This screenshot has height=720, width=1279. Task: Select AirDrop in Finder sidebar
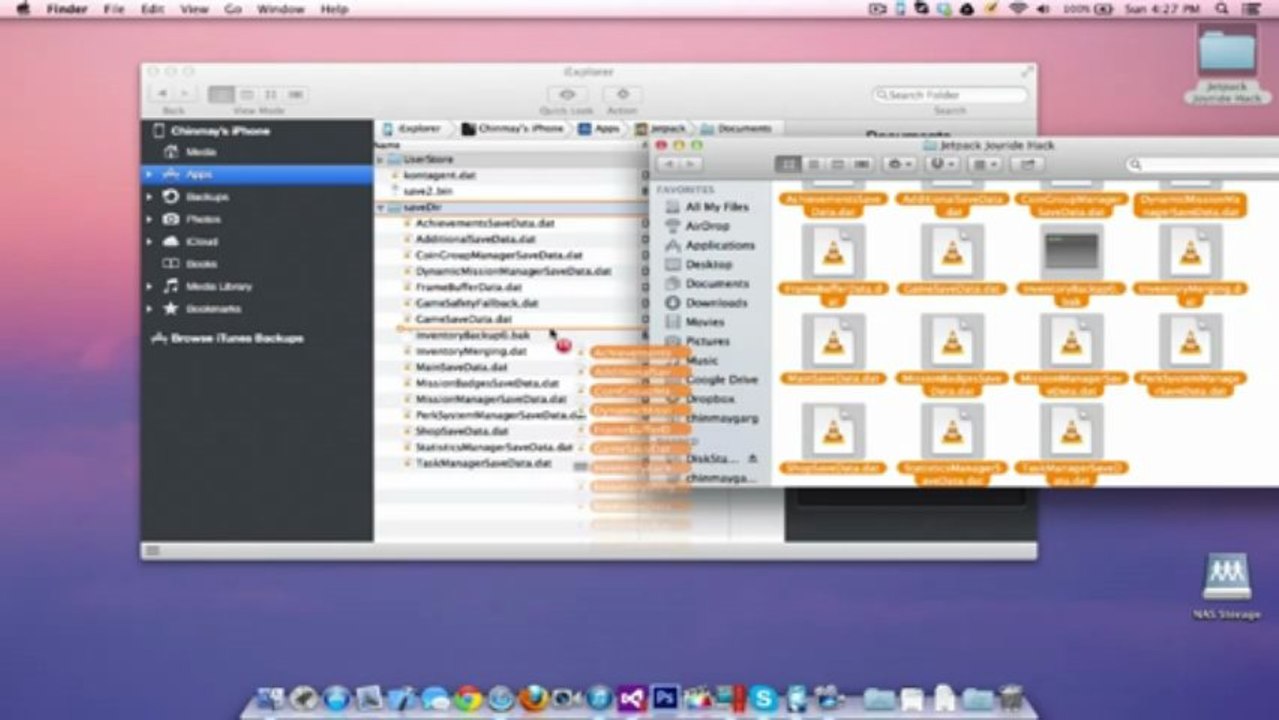(698, 226)
